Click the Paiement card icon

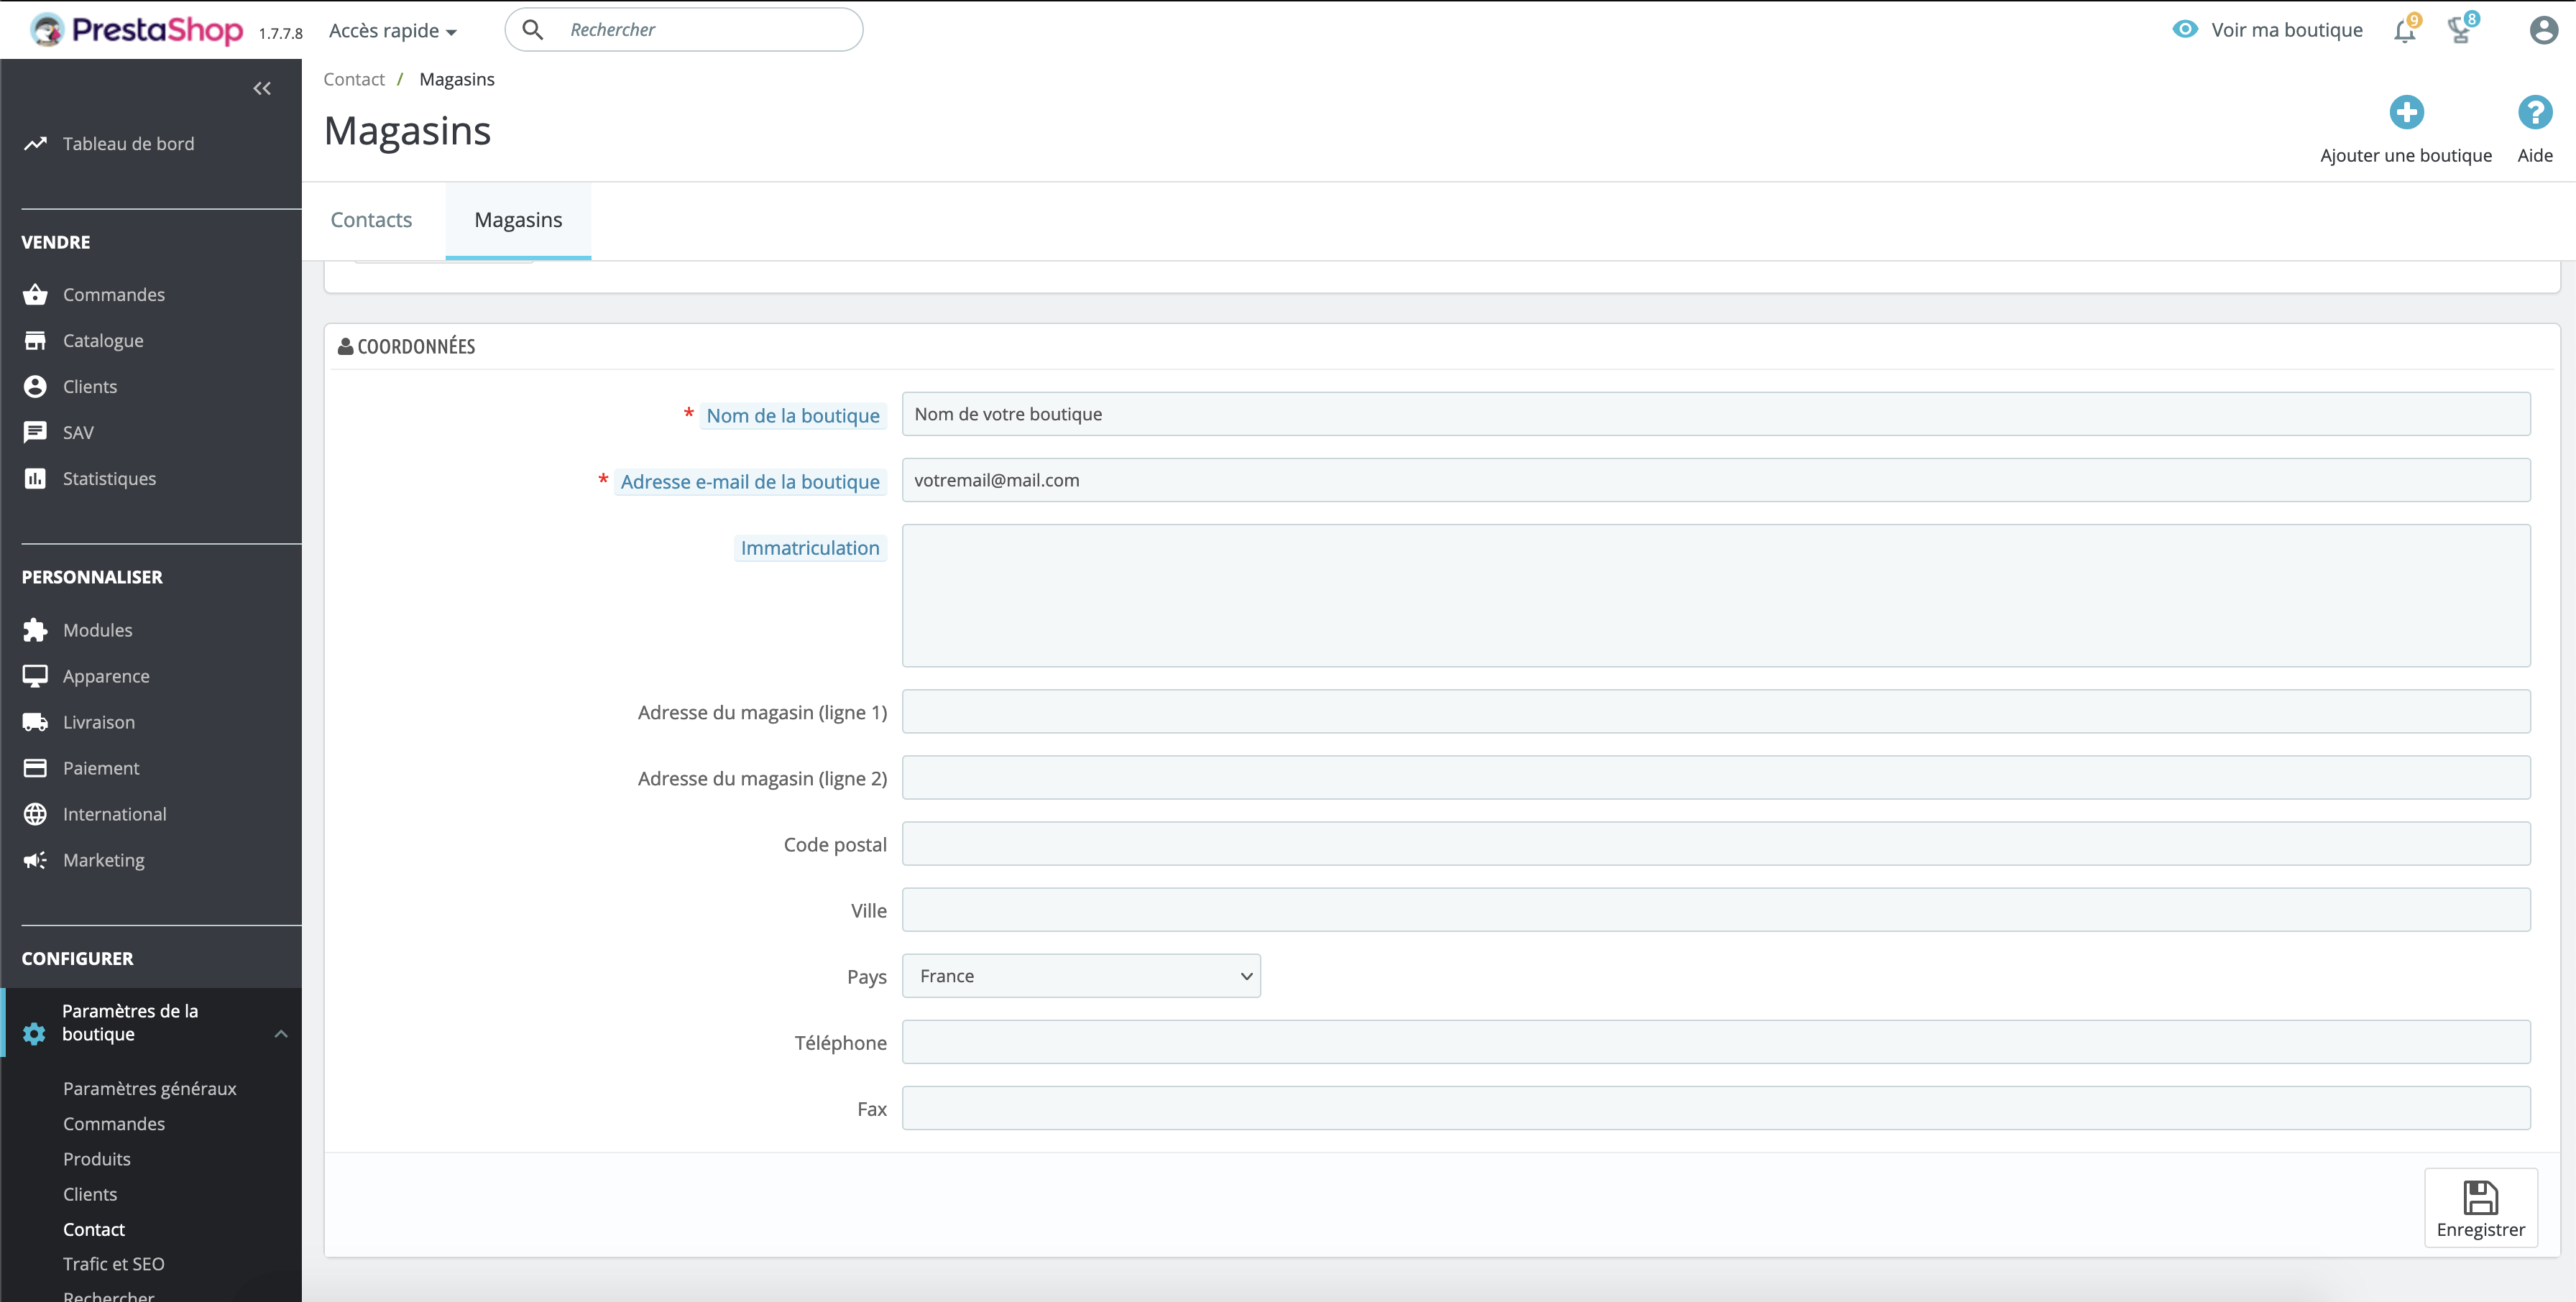tap(35, 768)
